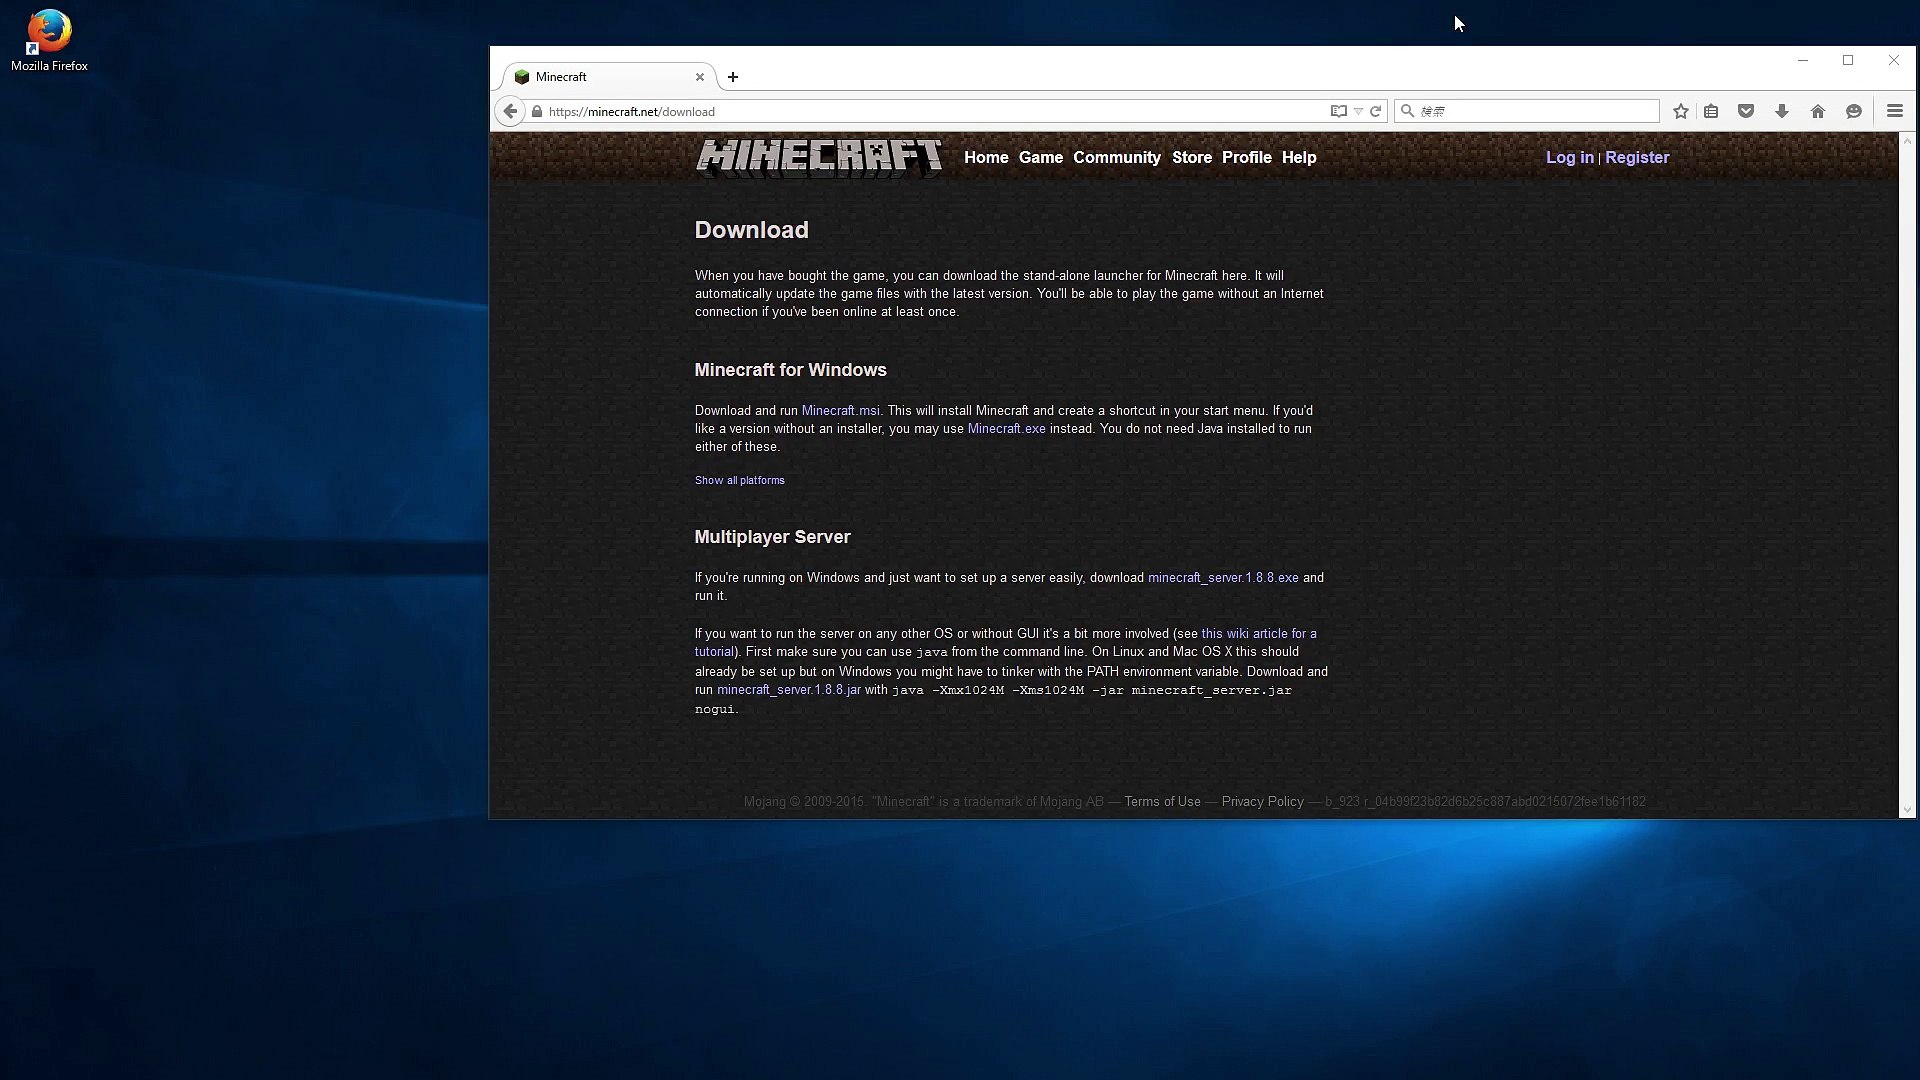Open the Downloads arrow panel

click(1782, 111)
